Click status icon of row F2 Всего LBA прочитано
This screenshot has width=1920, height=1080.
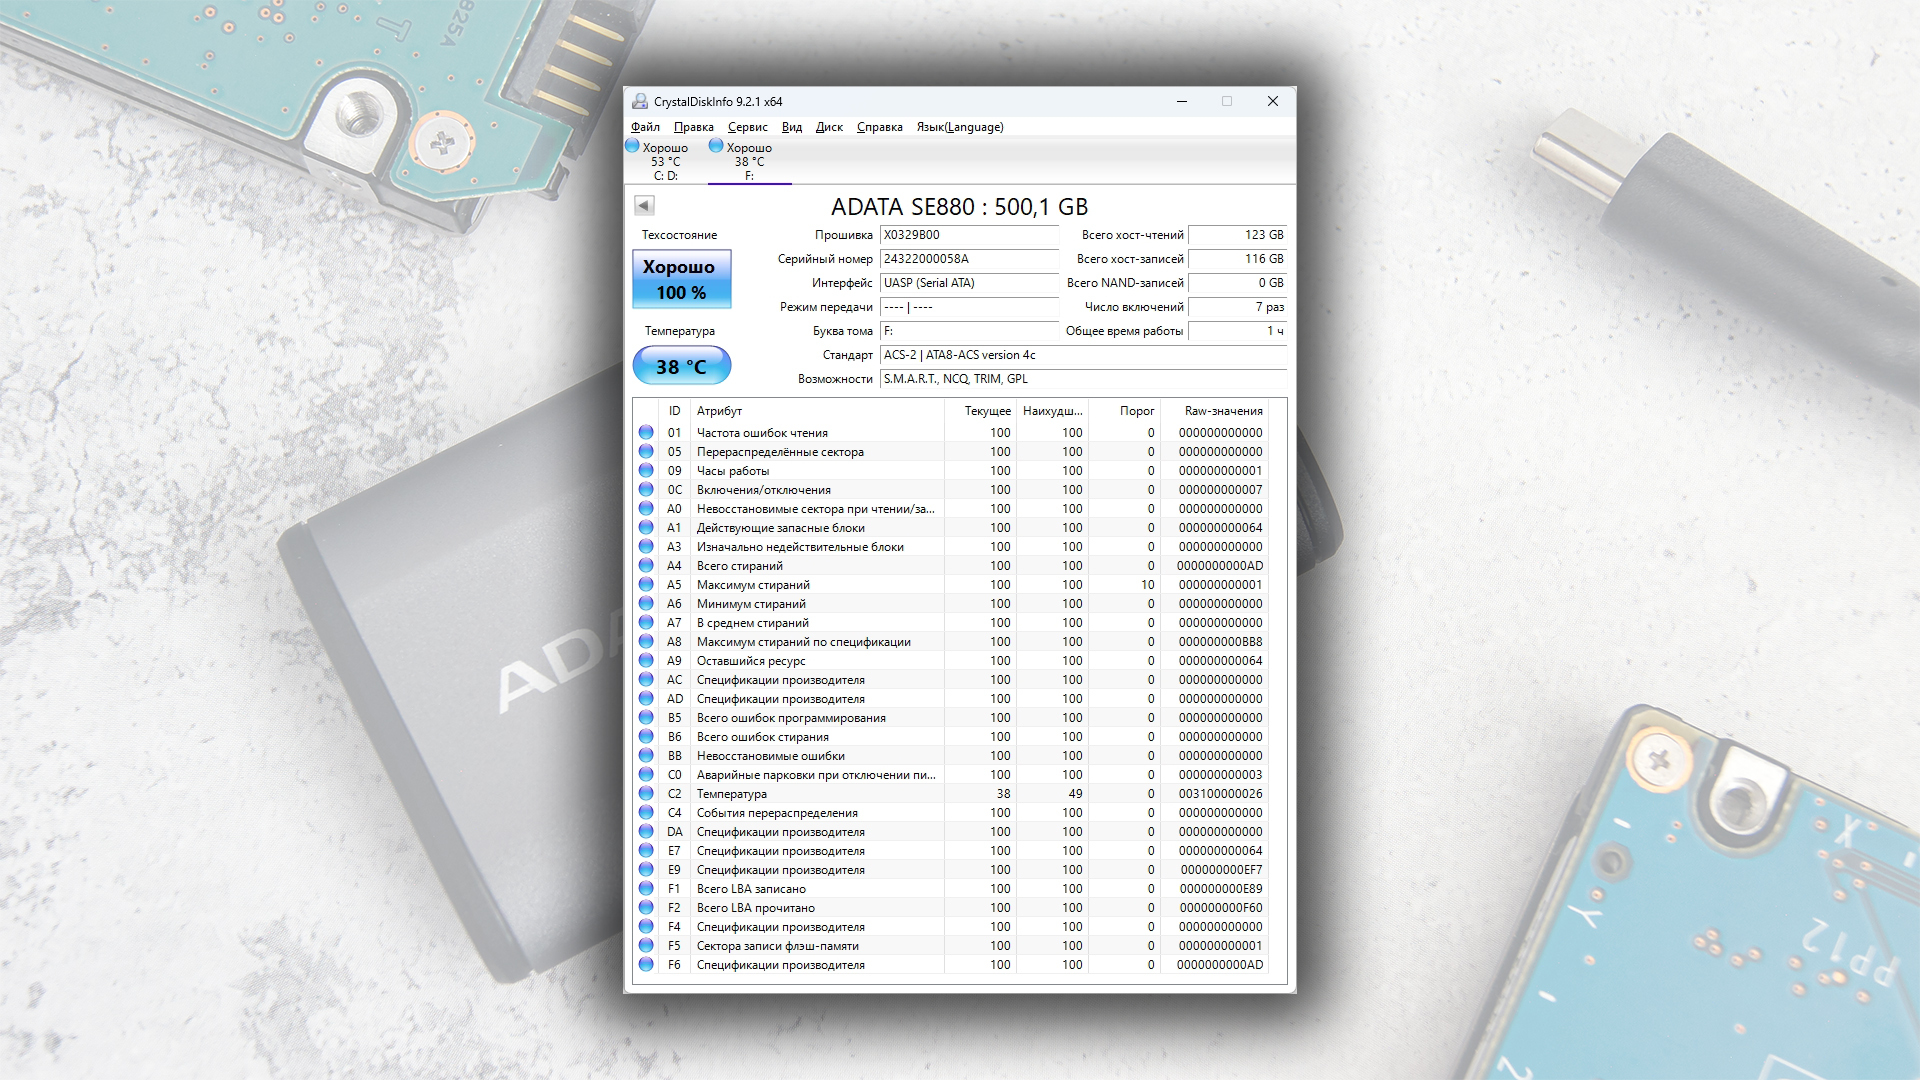pos(646,908)
